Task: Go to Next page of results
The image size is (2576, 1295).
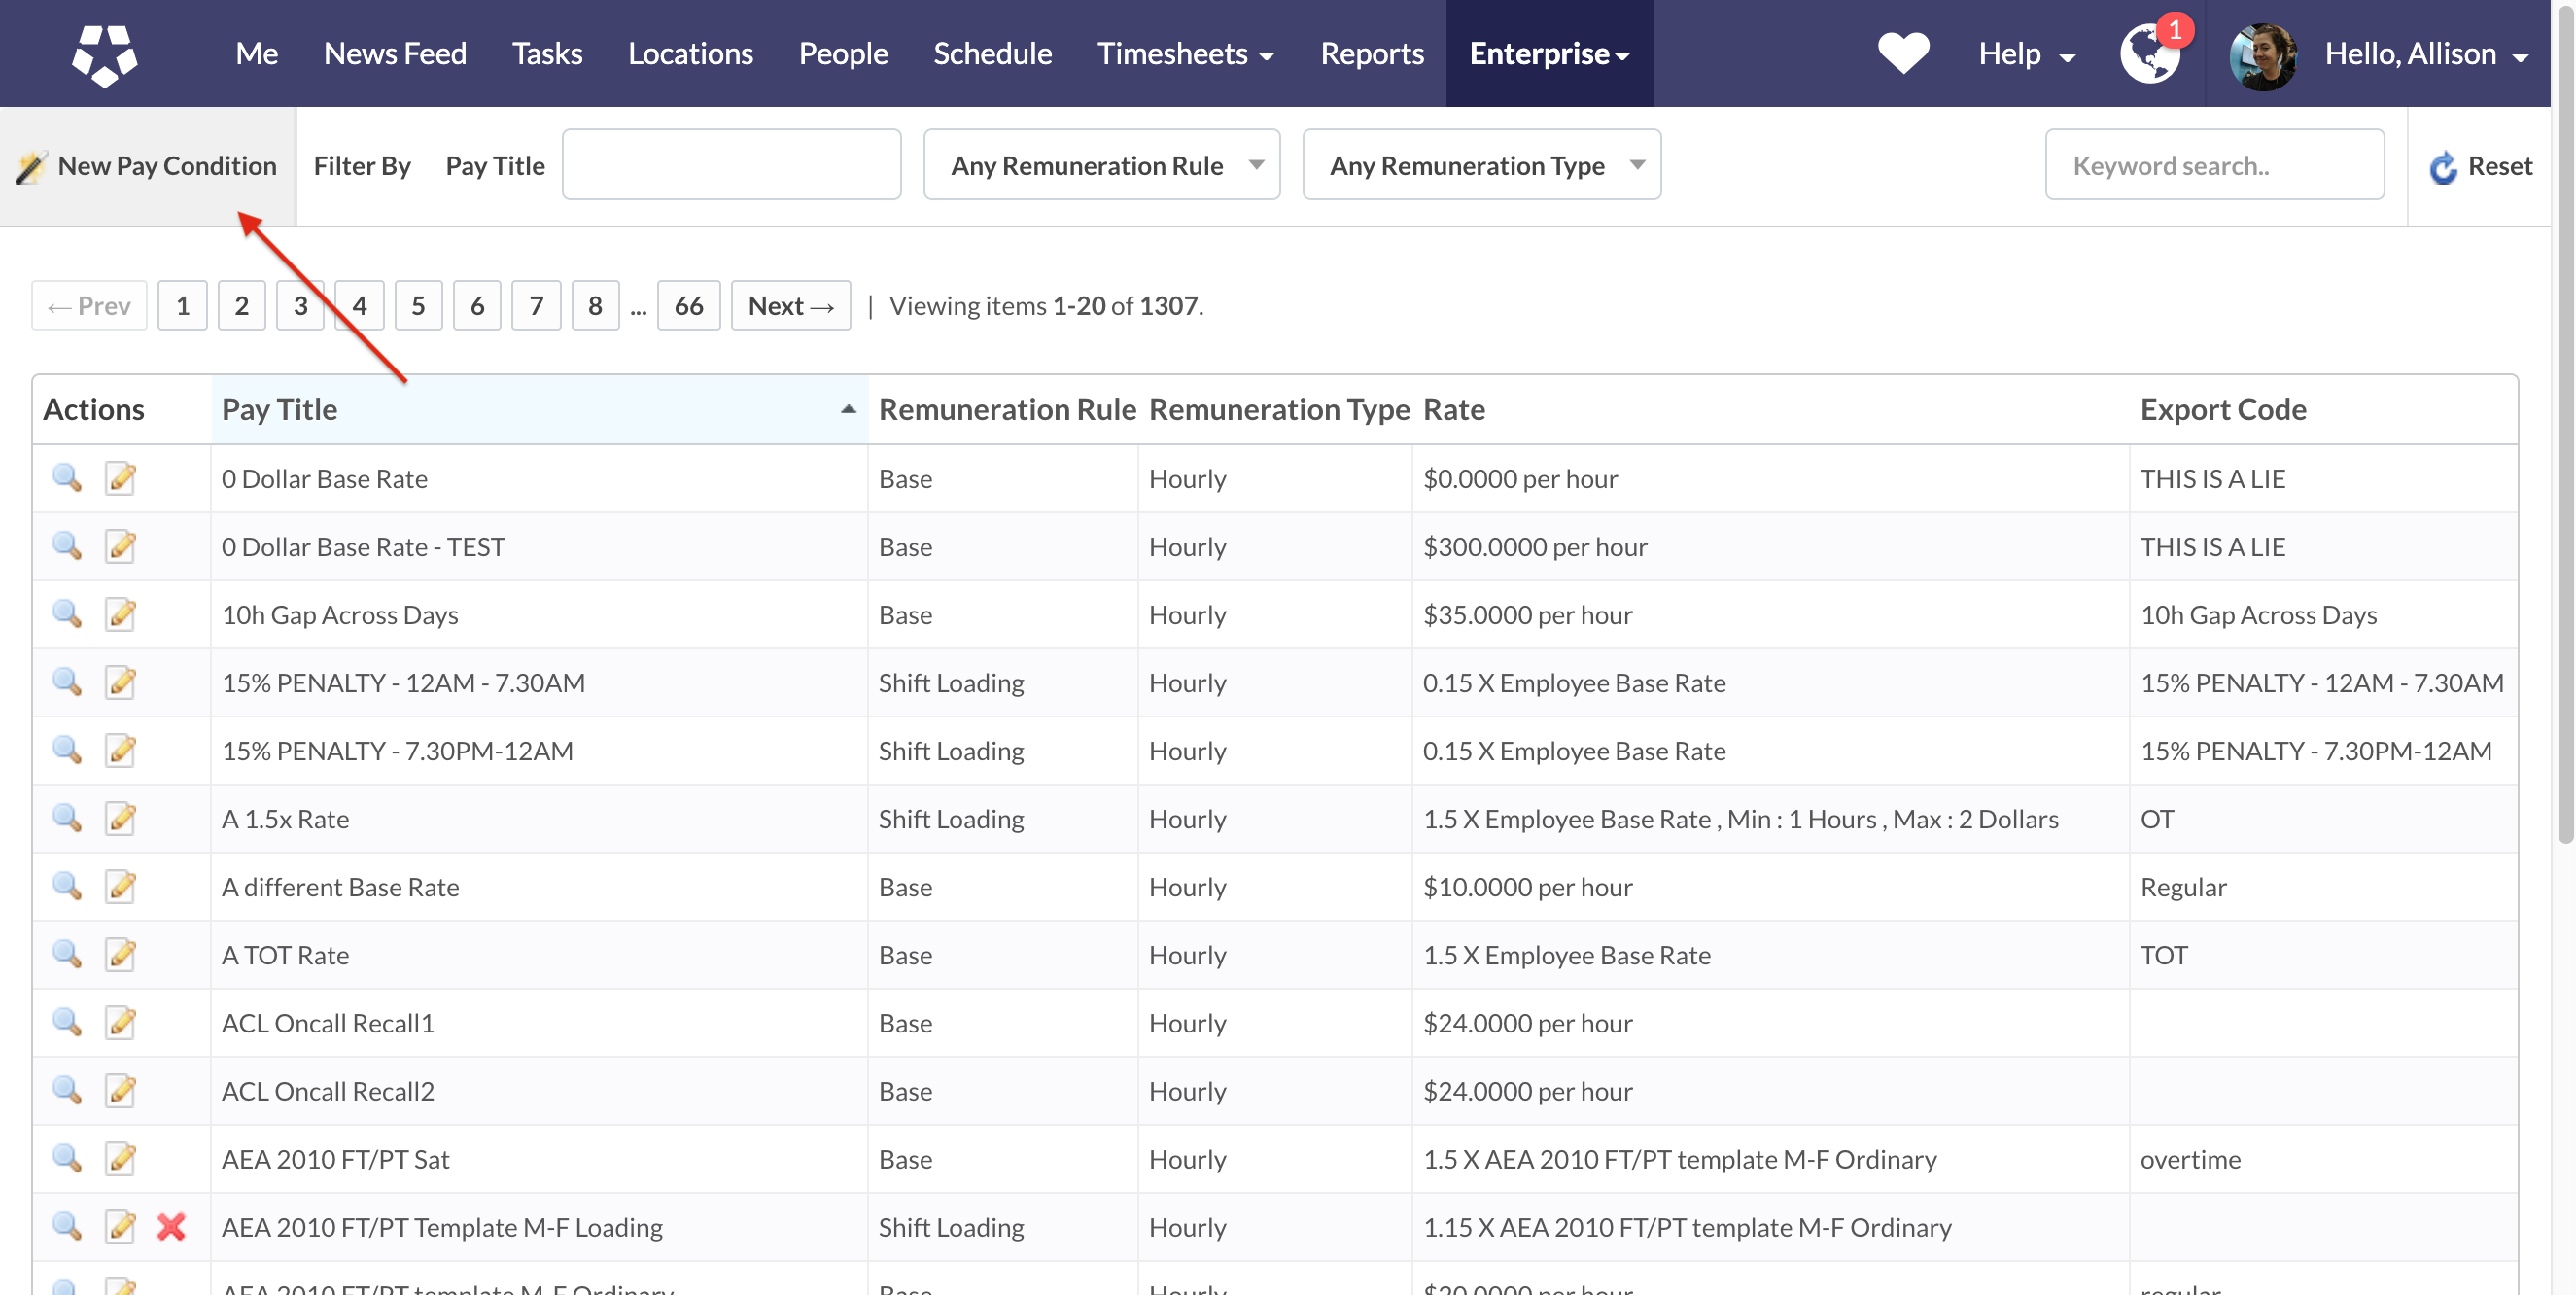Action: pyautogui.click(x=790, y=306)
